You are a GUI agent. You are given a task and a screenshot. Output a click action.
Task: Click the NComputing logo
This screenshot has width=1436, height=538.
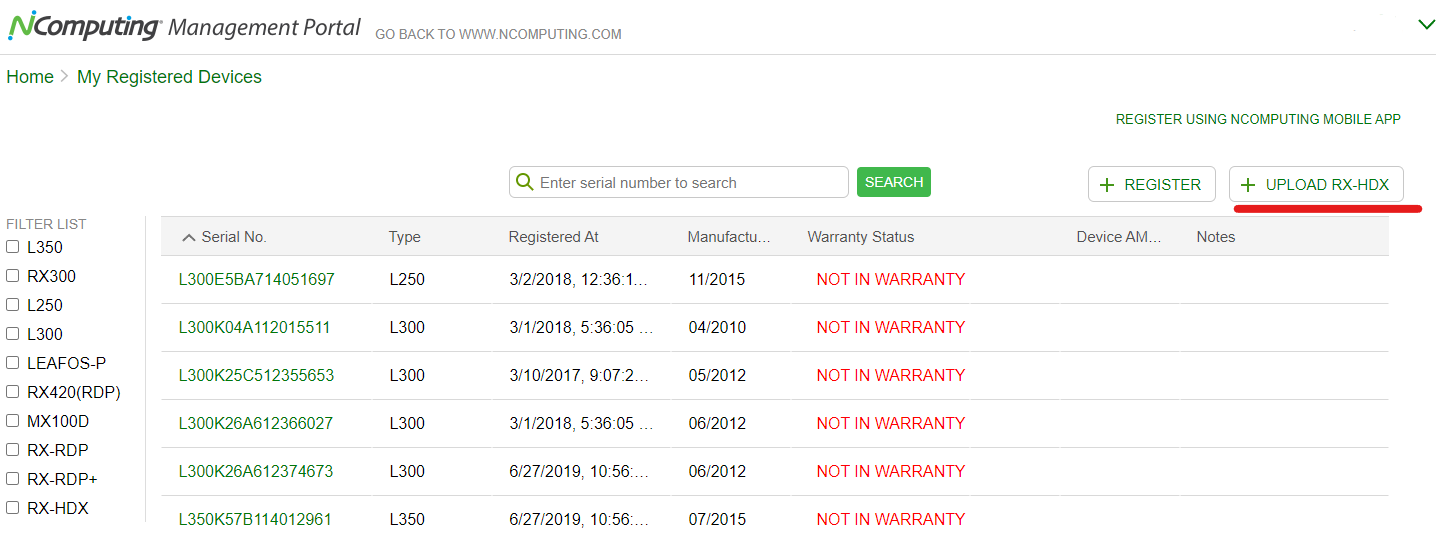tap(84, 25)
